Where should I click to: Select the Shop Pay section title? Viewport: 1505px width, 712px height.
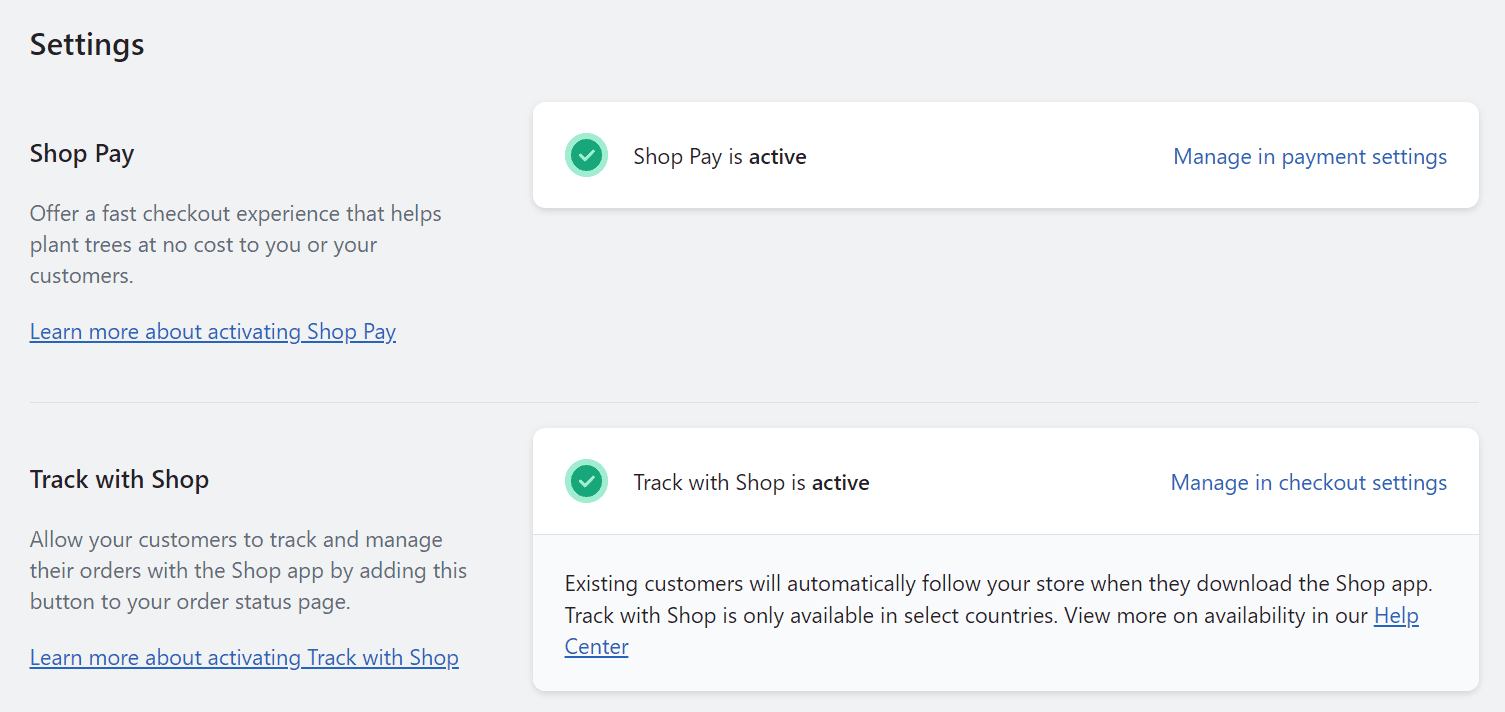coord(82,153)
